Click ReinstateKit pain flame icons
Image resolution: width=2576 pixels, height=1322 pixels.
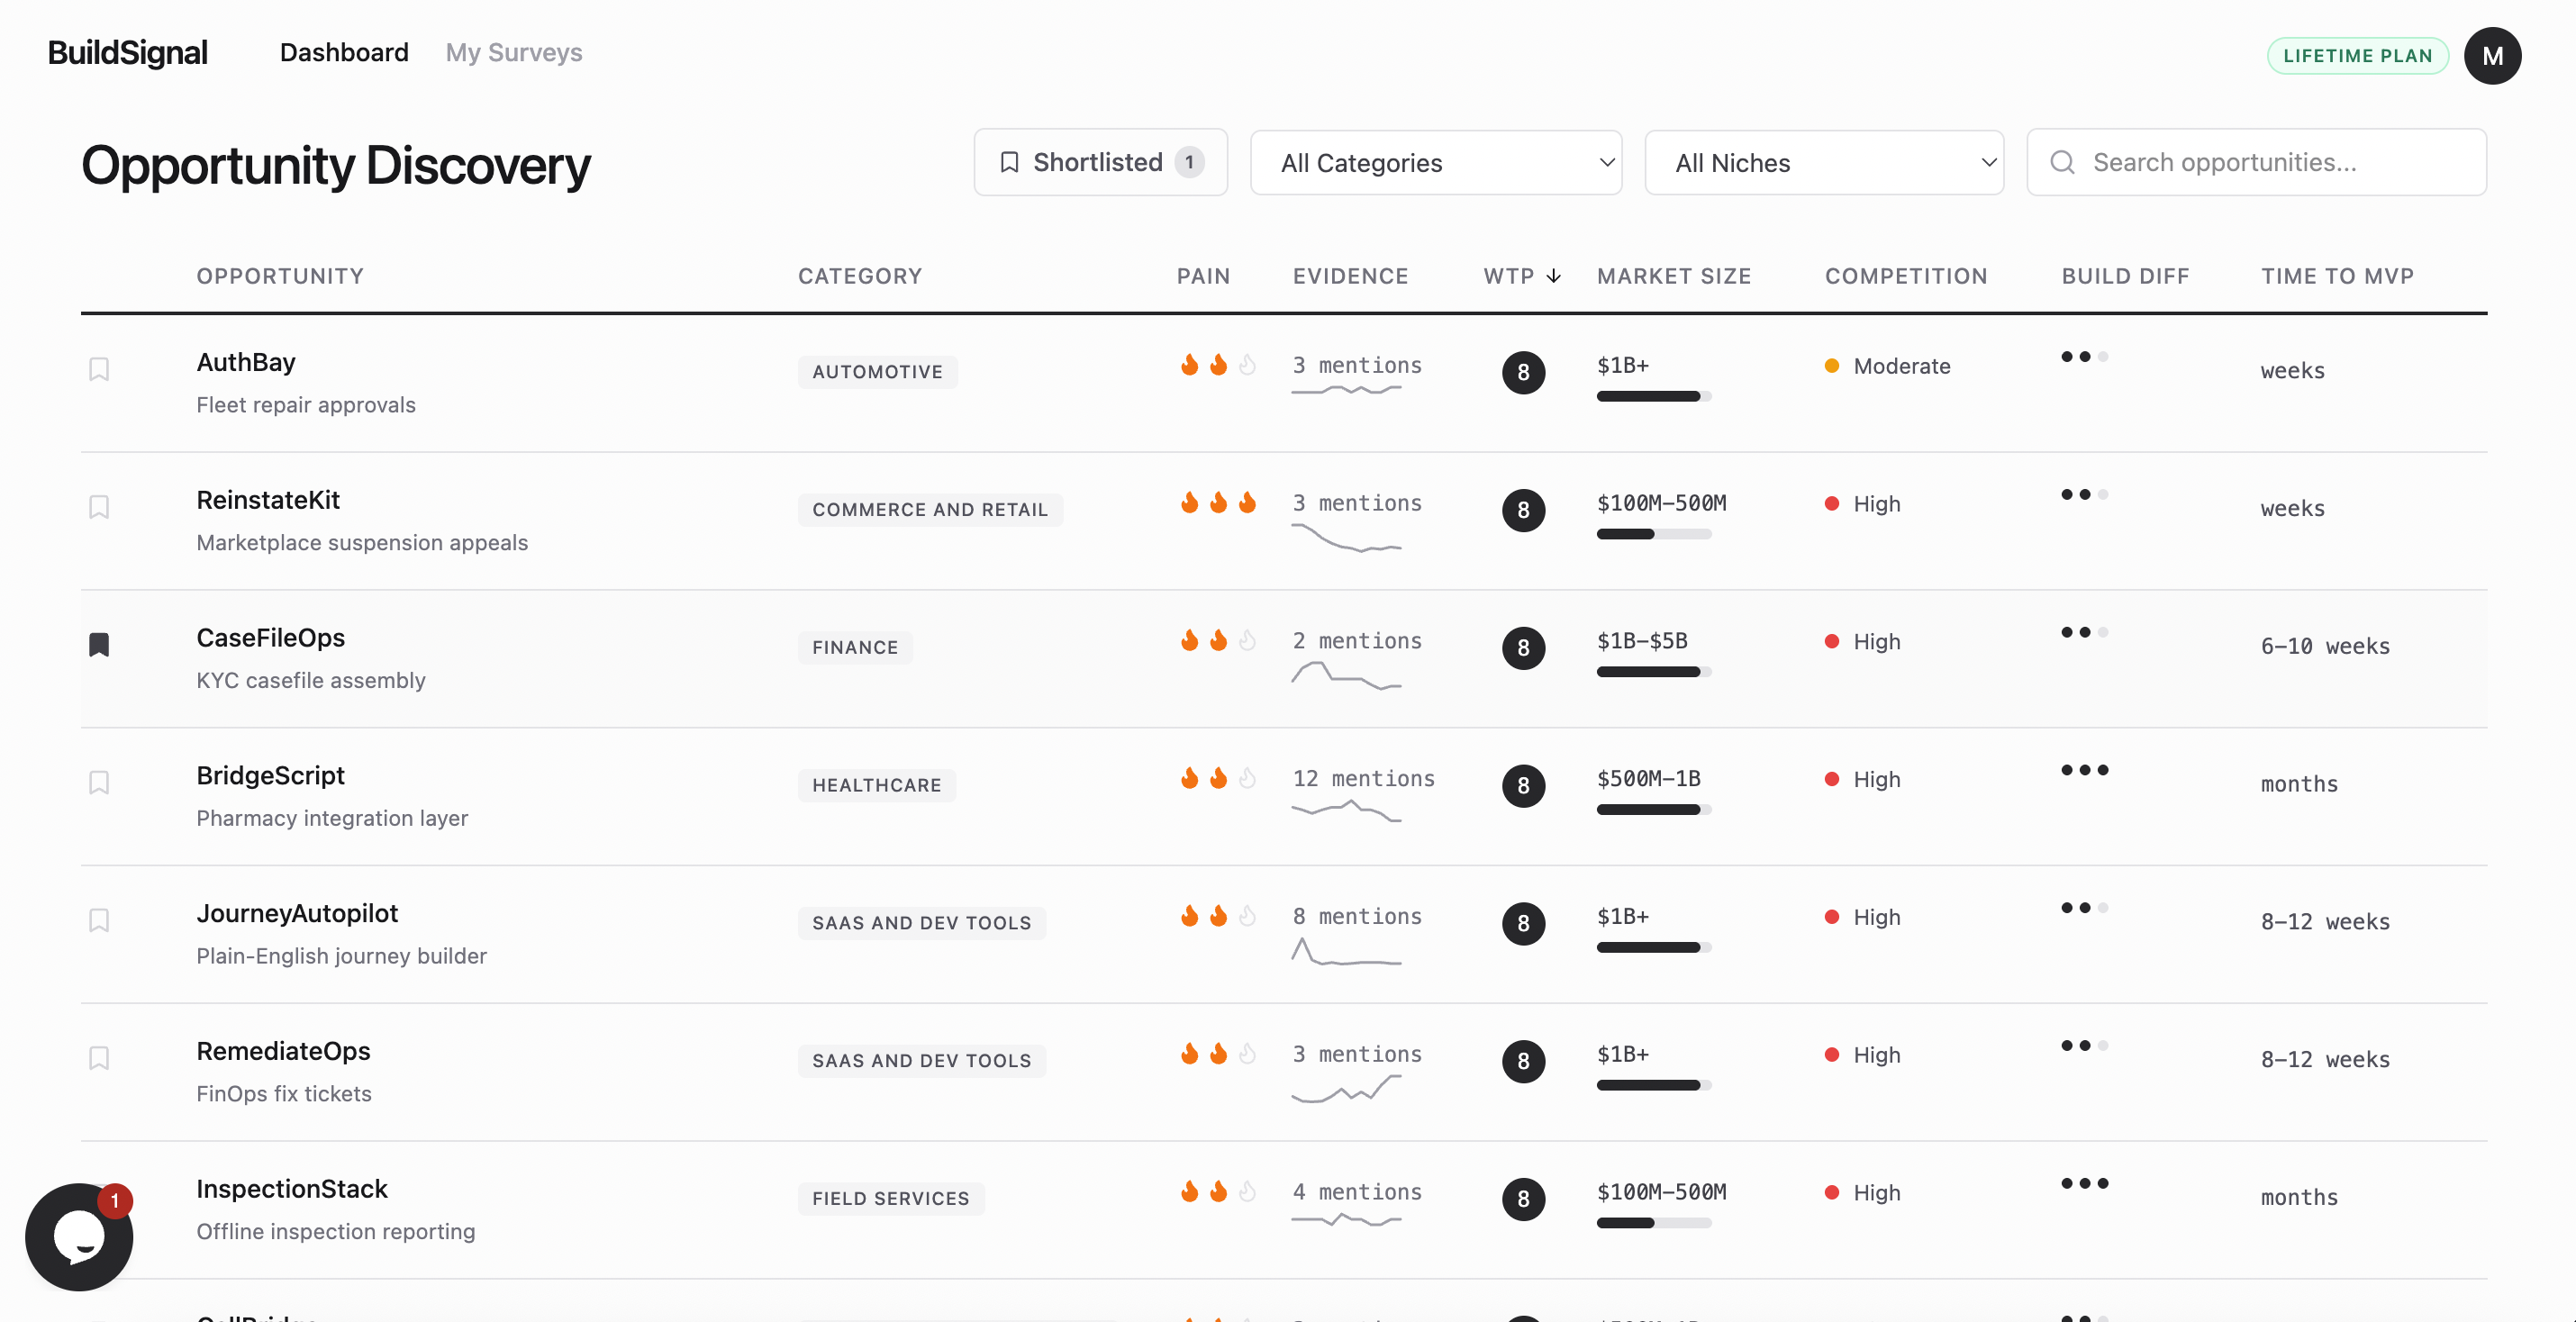coord(1218,503)
